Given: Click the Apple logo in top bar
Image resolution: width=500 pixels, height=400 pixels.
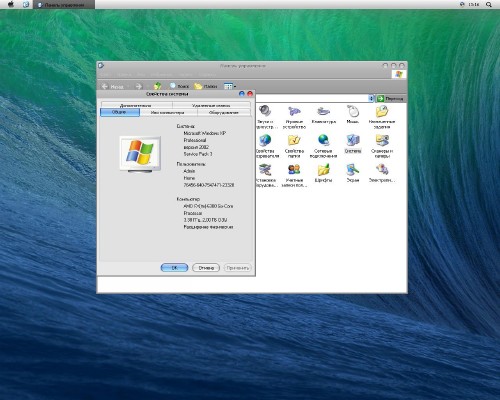Looking at the screenshot, I should 11,4.
